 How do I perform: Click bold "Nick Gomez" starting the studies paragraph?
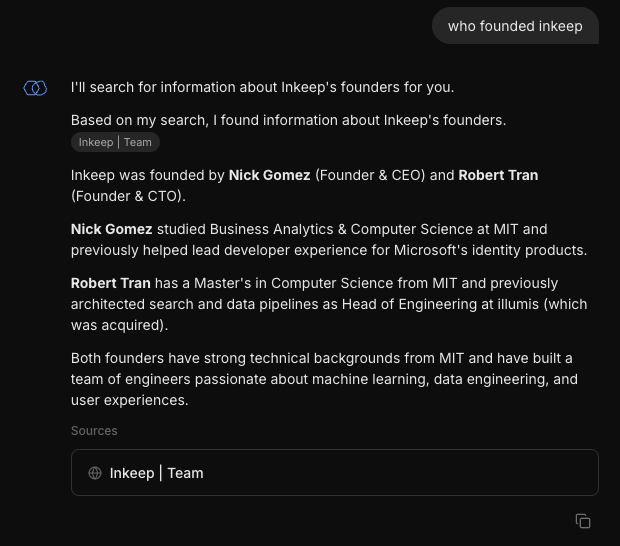point(111,229)
